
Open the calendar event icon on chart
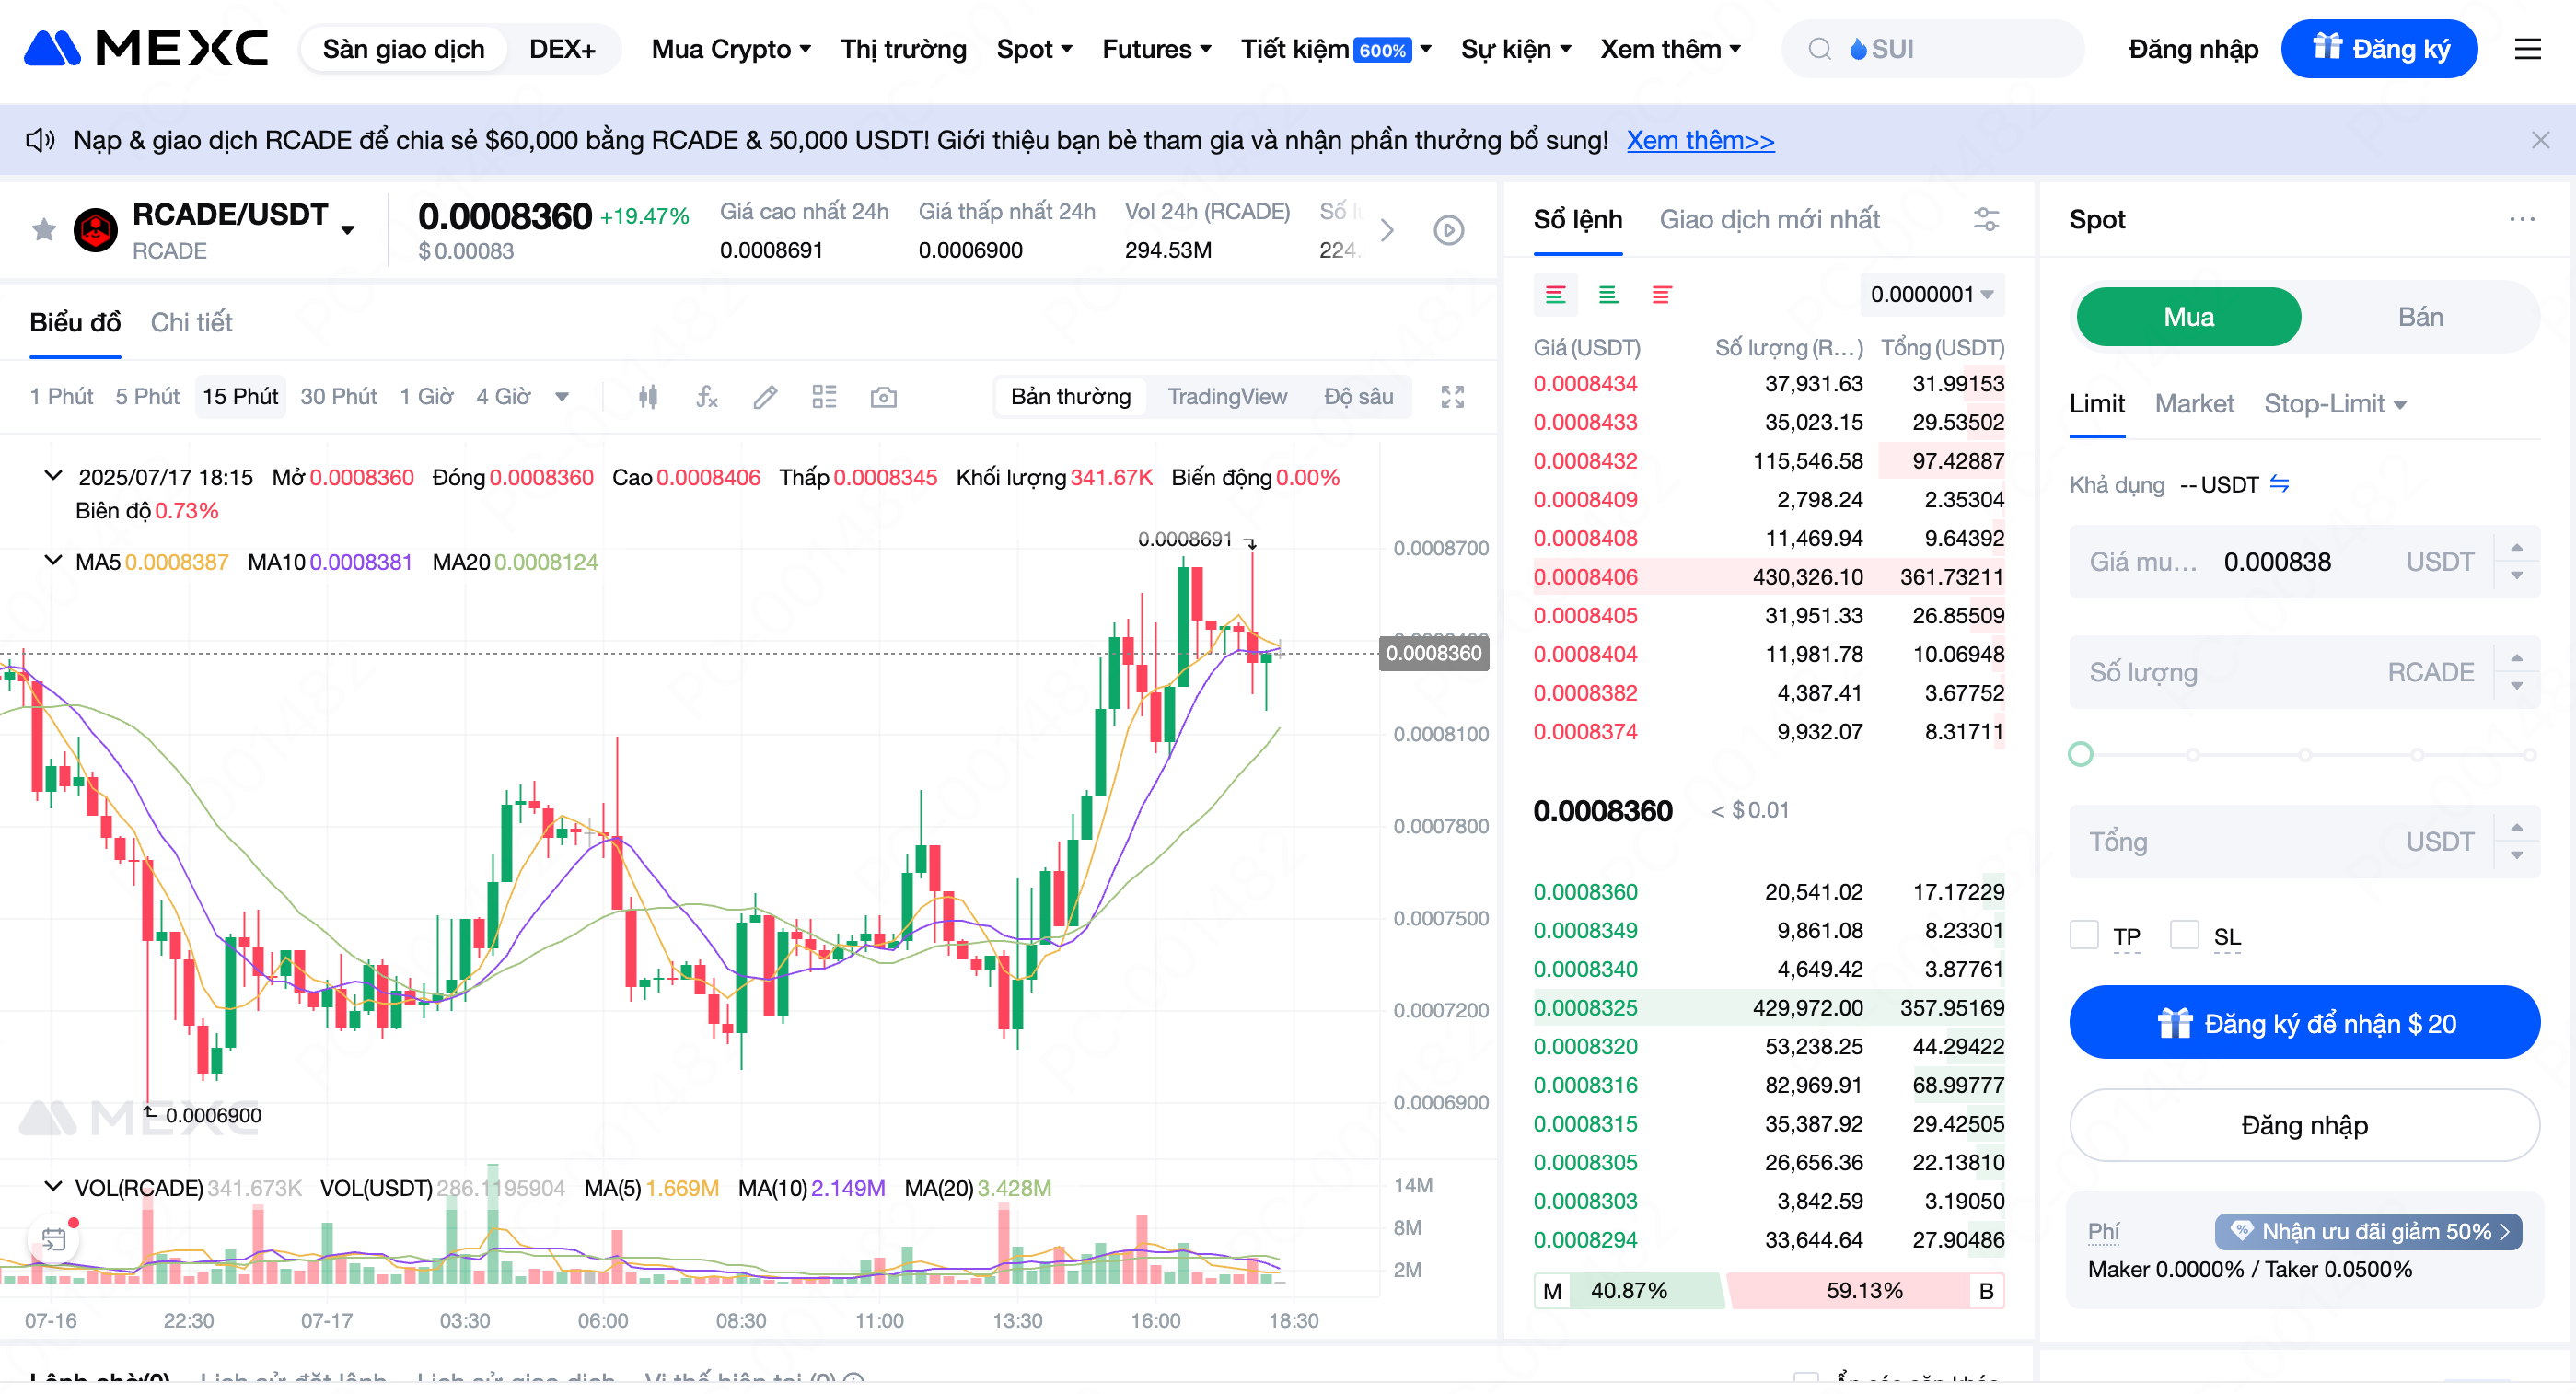point(54,1240)
